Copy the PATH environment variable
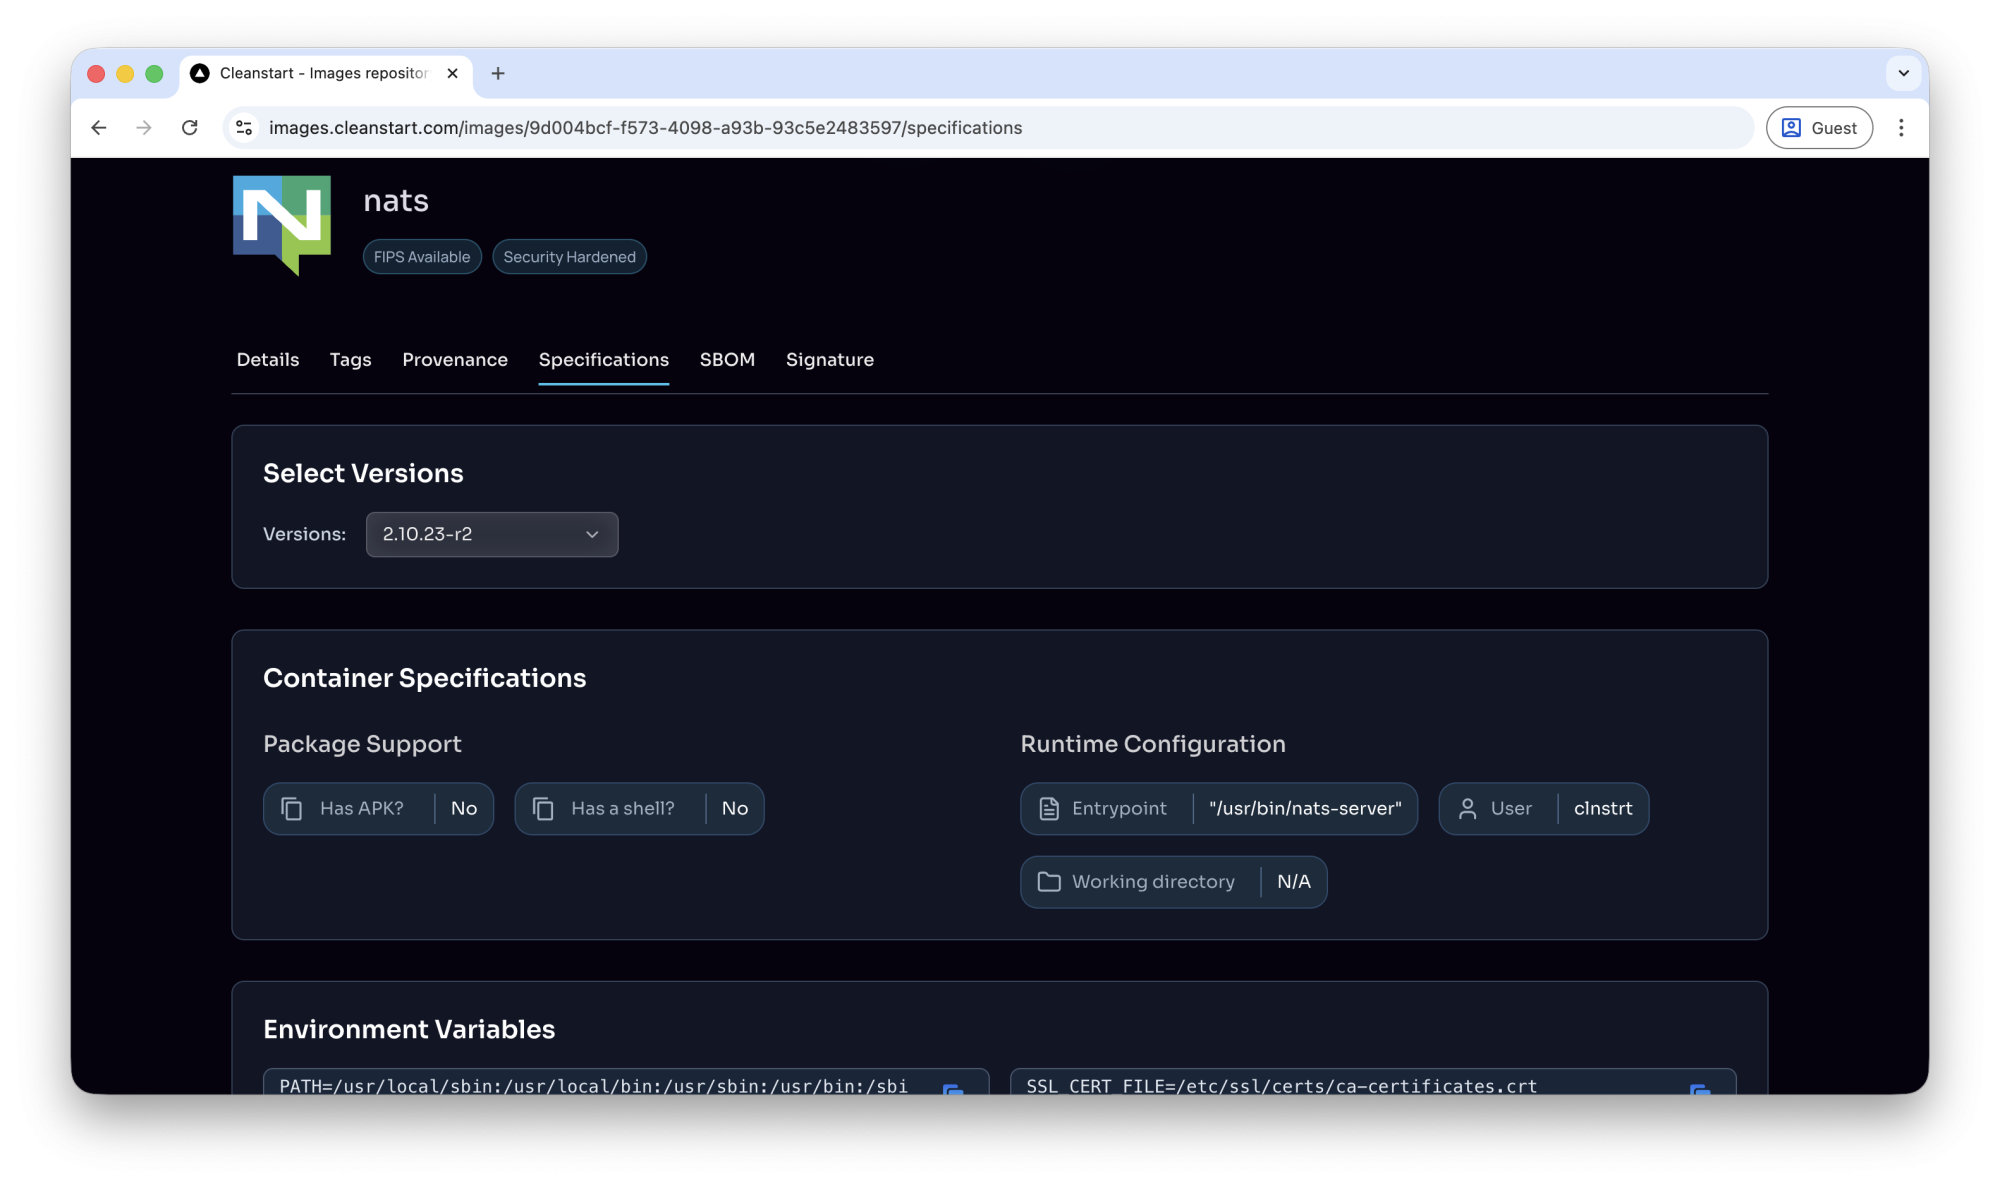The height and width of the screenshot is (1188, 2000). [953, 1090]
